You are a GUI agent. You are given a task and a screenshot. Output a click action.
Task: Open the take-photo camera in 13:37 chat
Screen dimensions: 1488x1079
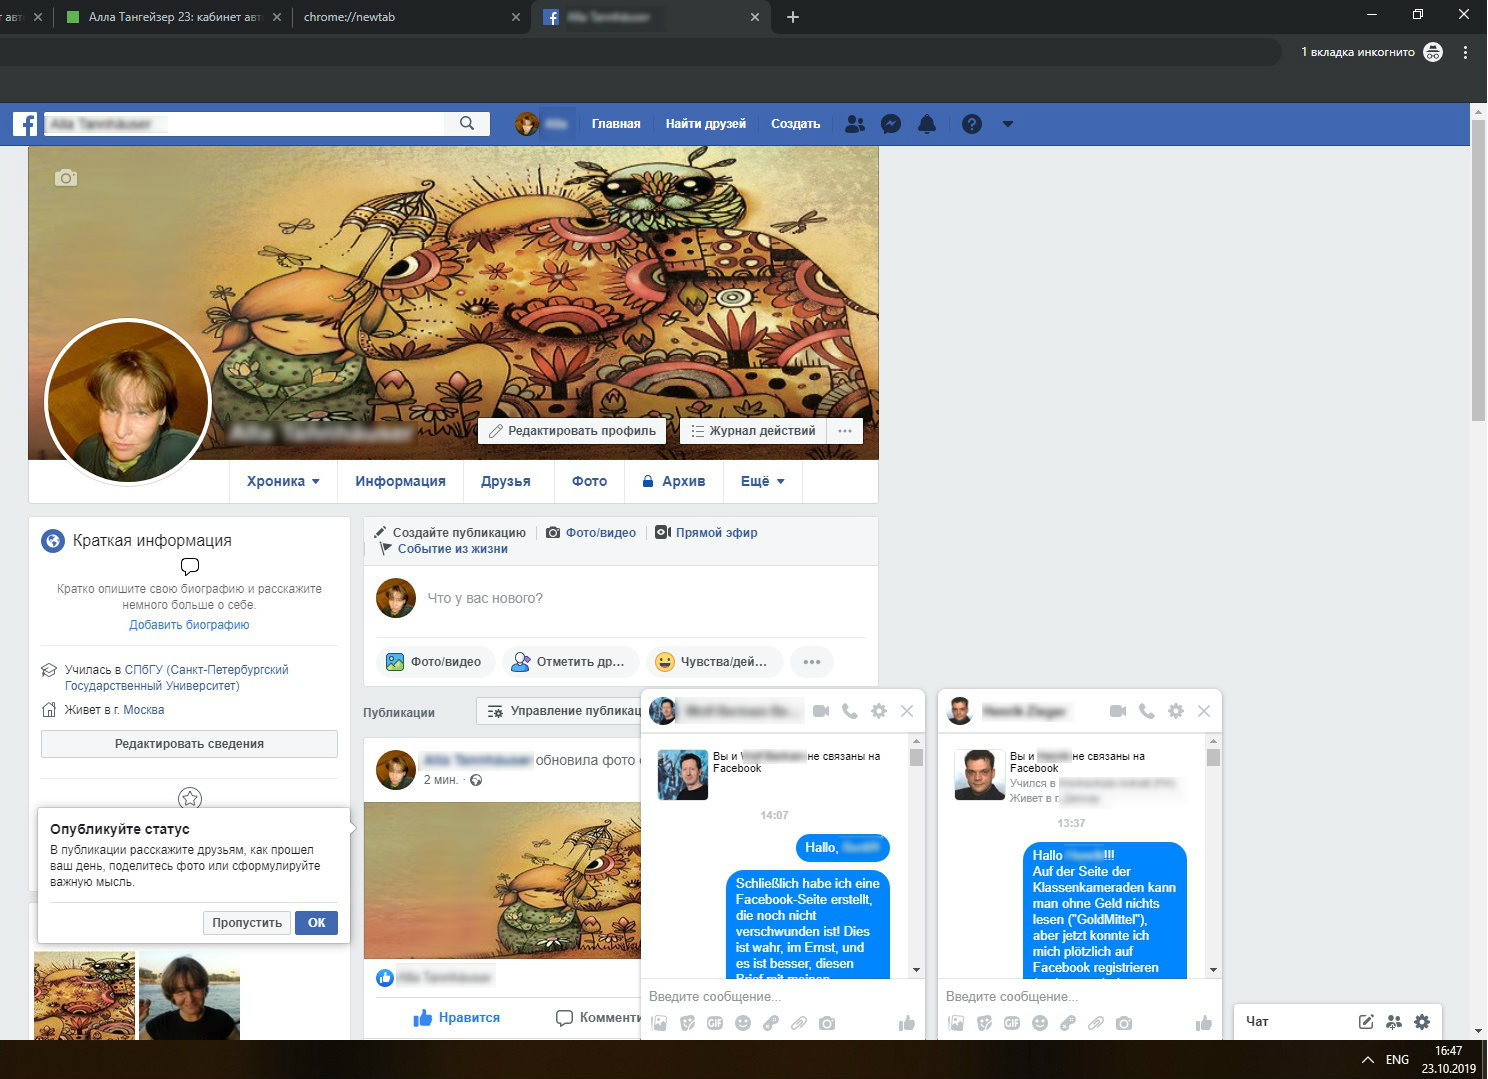coord(1124,1023)
